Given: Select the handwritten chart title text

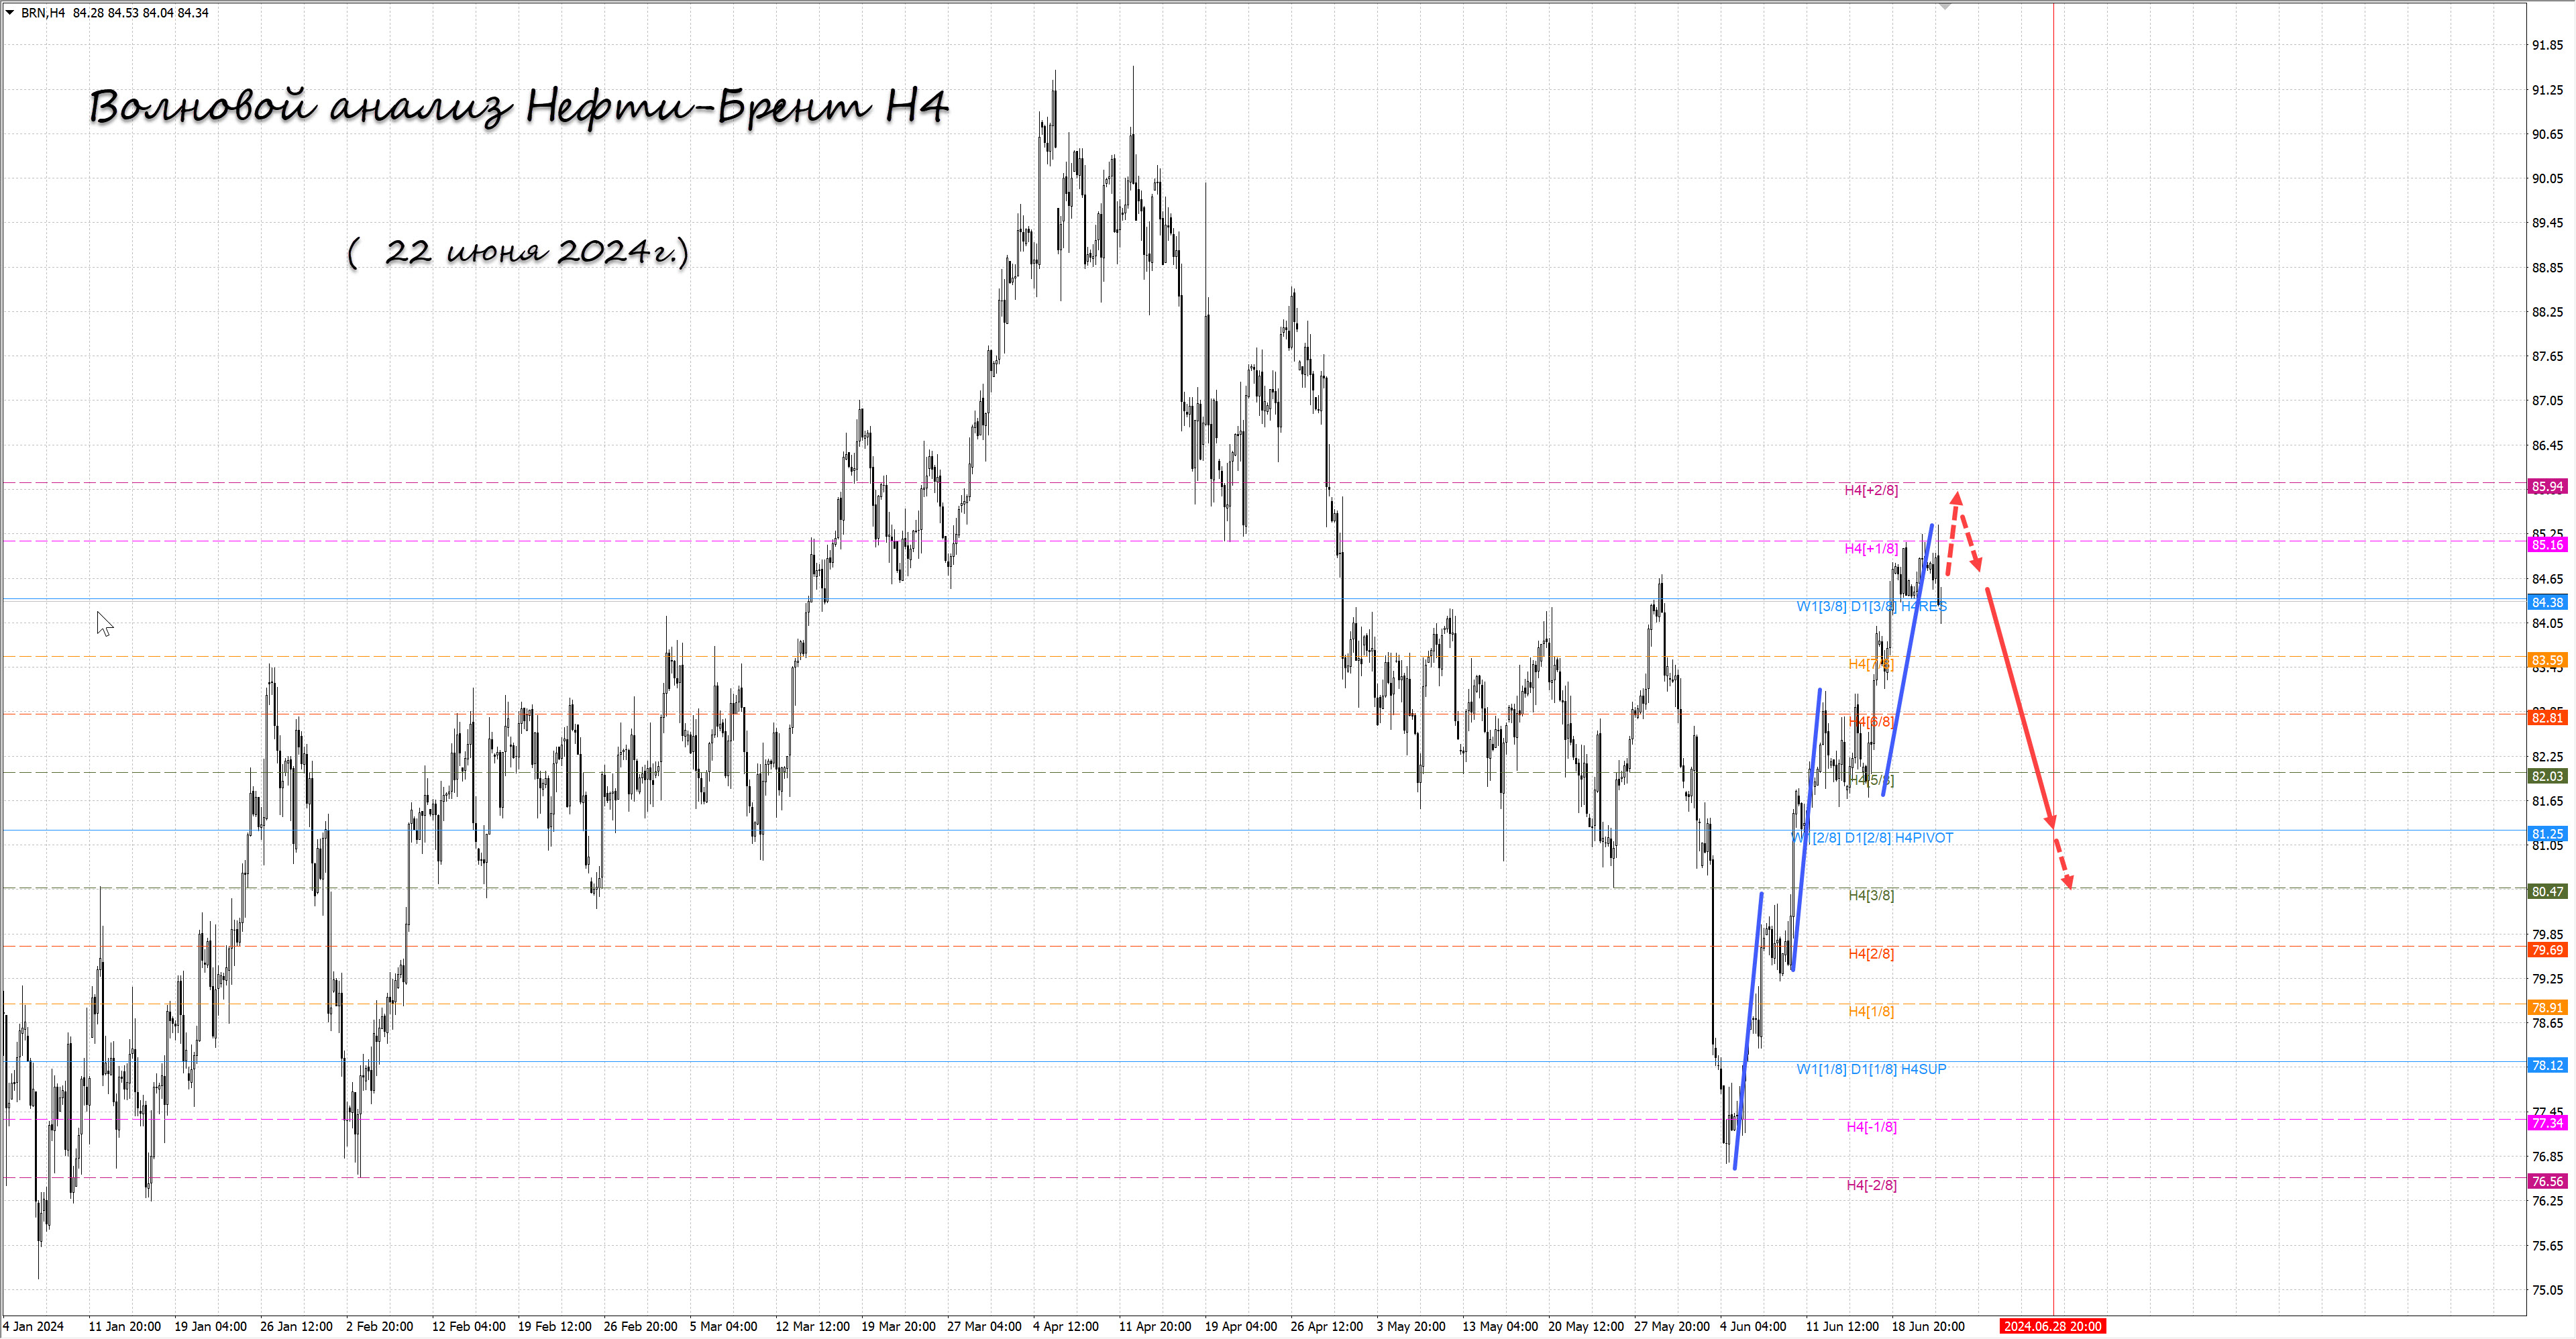Looking at the screenshot, I should (x=518, y=107).
